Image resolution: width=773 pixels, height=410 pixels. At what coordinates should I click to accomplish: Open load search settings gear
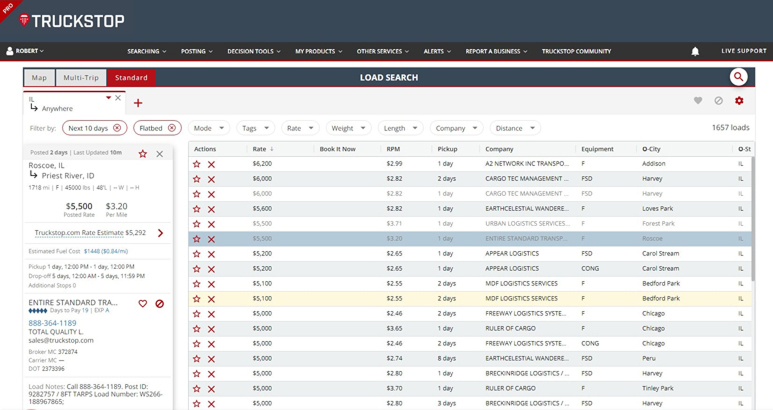tap(739, 101)
